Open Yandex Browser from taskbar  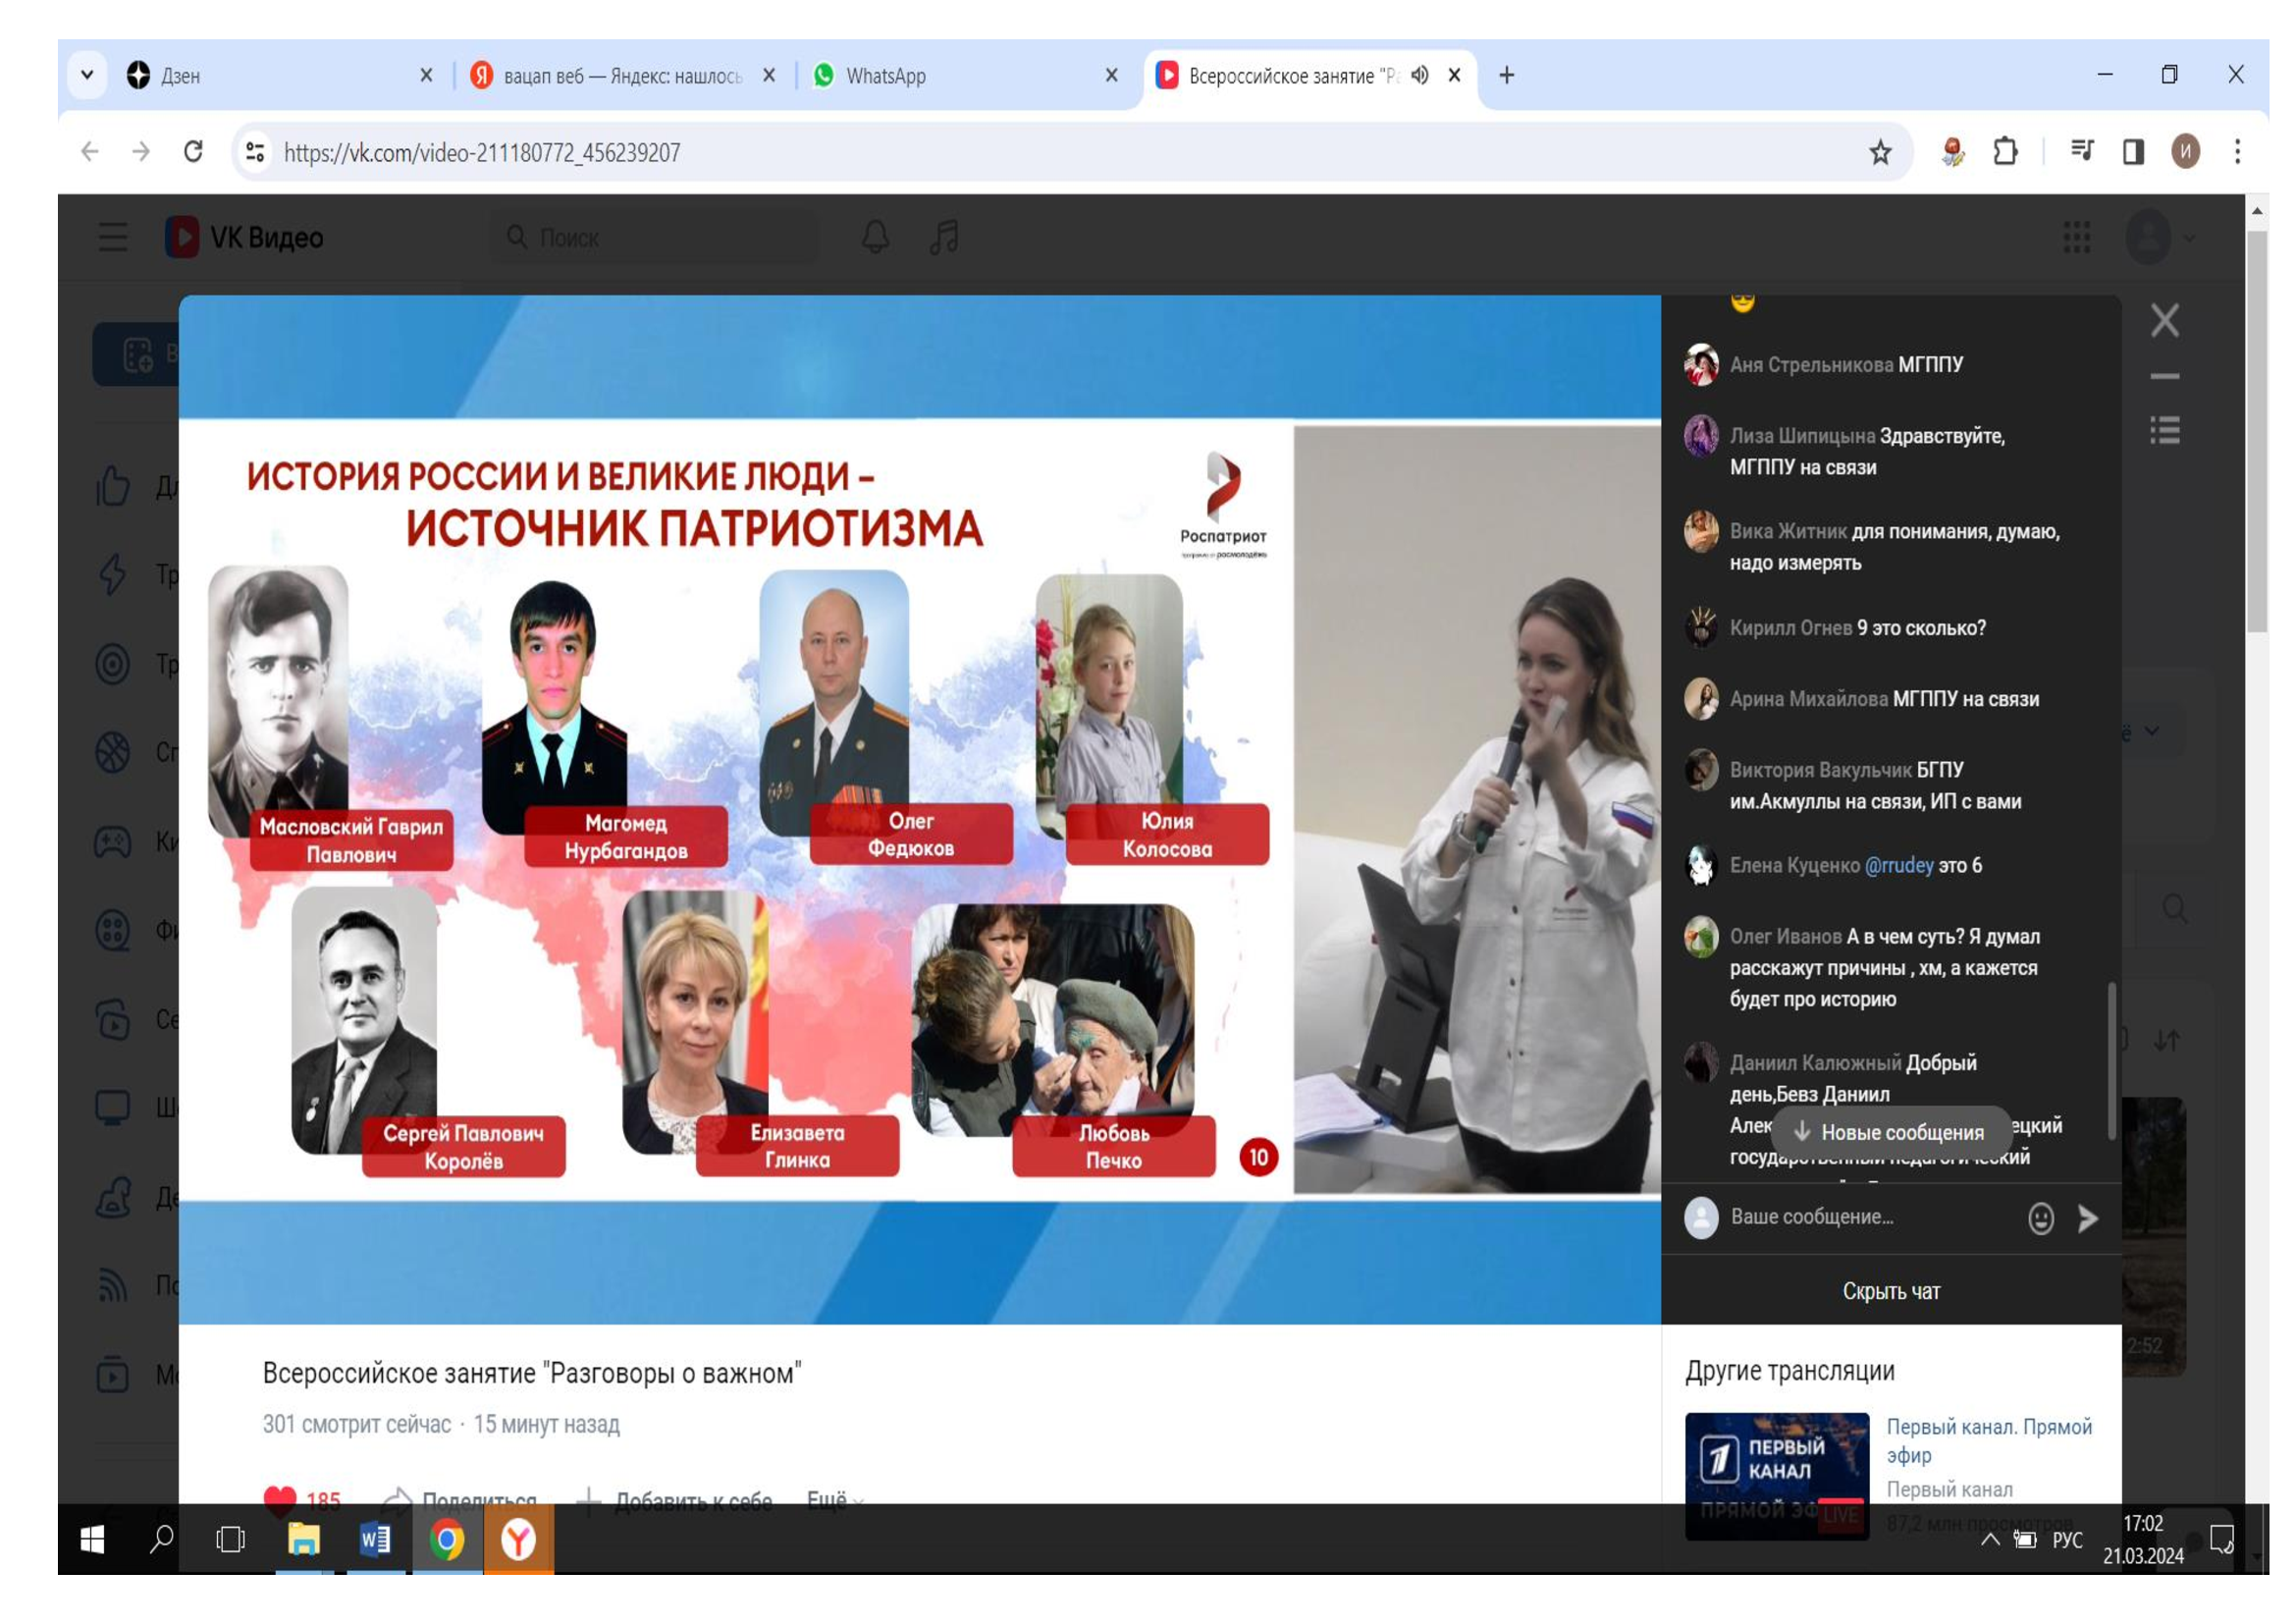point(518,1539)
